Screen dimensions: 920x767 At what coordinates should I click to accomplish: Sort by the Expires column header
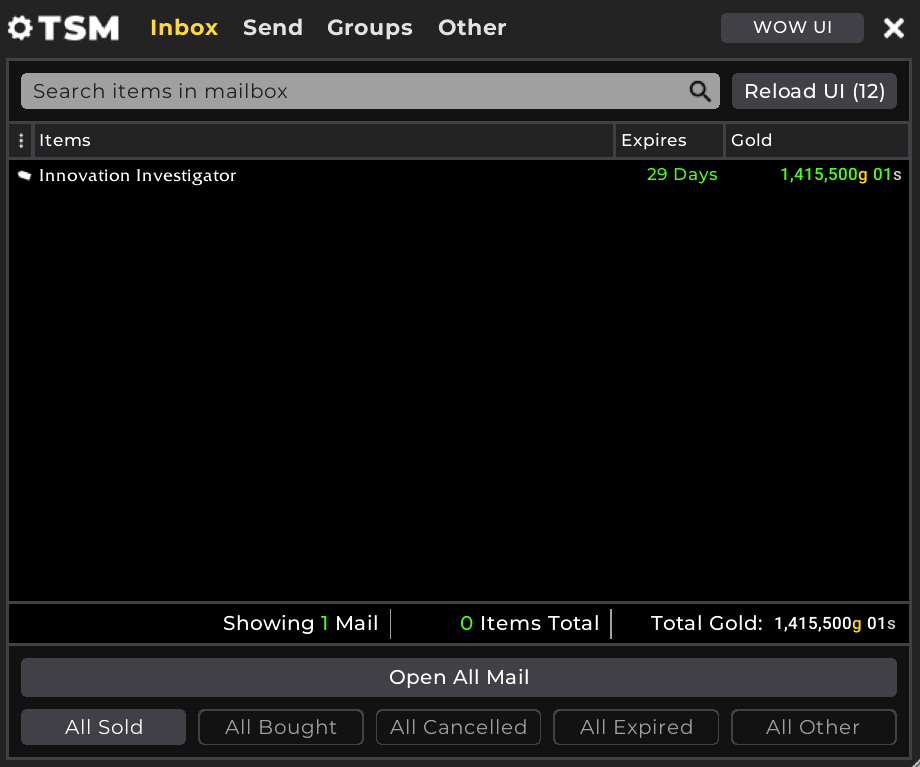tap(669, 140)
